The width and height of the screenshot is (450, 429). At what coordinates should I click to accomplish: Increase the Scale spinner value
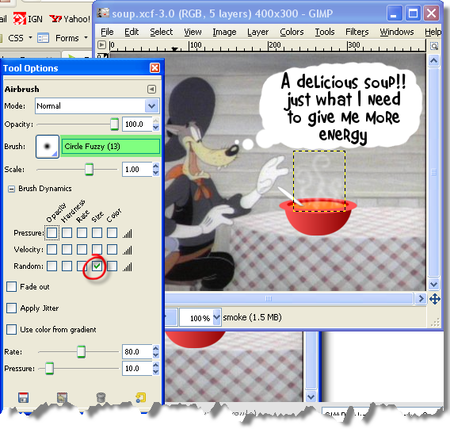click(156, 166)
